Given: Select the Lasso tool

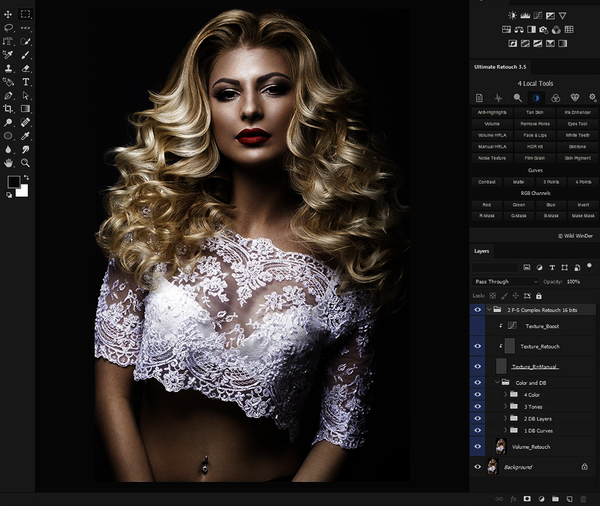Looking at the screenshot, I should (8, 28).
